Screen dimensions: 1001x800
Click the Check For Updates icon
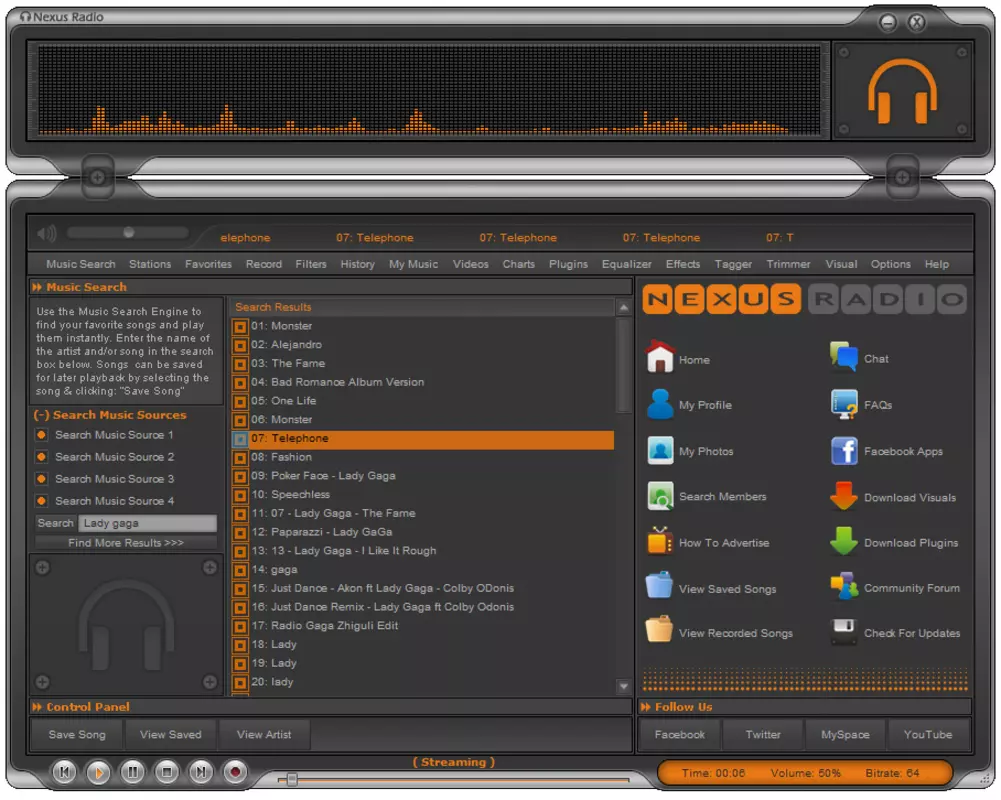[x=843, y=631]
